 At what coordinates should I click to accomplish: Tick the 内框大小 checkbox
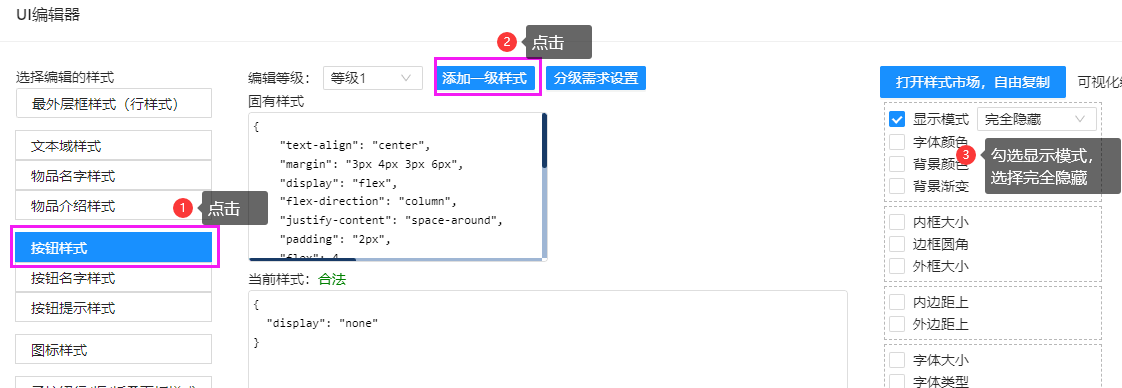(x=897, y=221)
